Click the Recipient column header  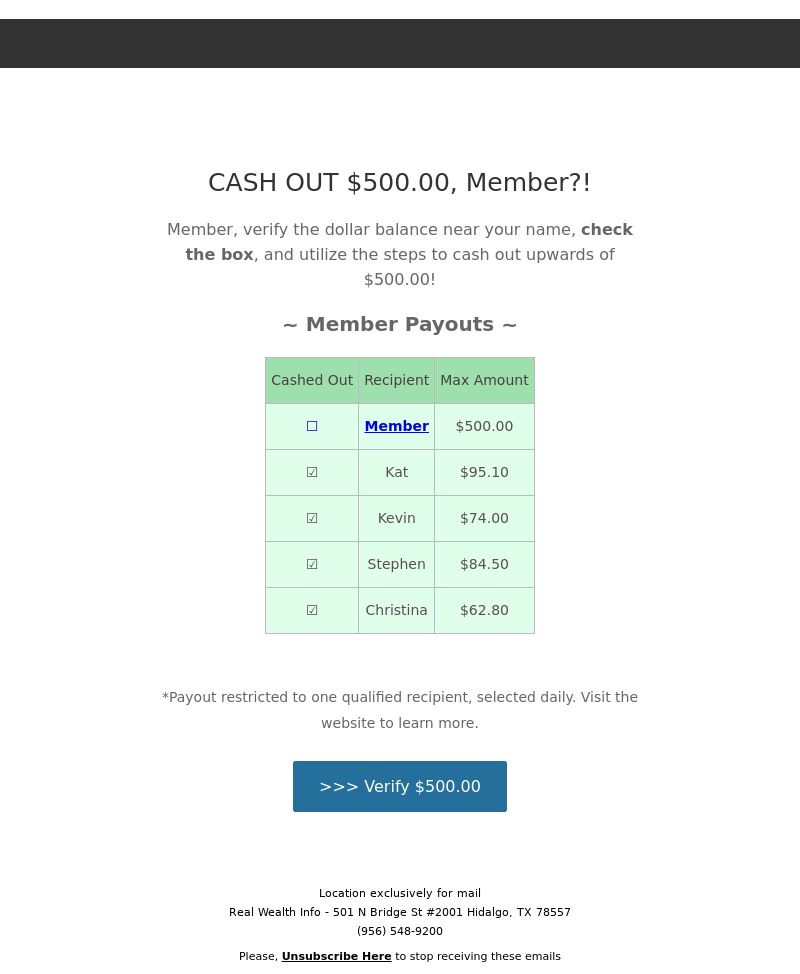[396, 380]
